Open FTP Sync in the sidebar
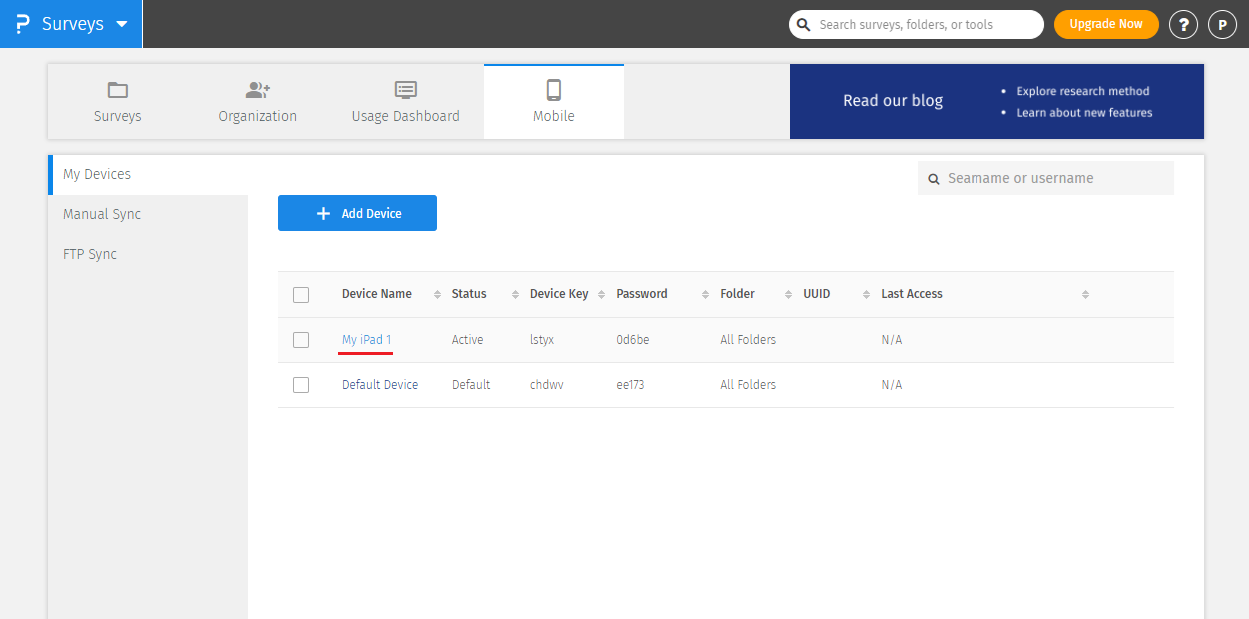Image resolution: width=1249 pixels, height=619 pixels. (90, 254)
